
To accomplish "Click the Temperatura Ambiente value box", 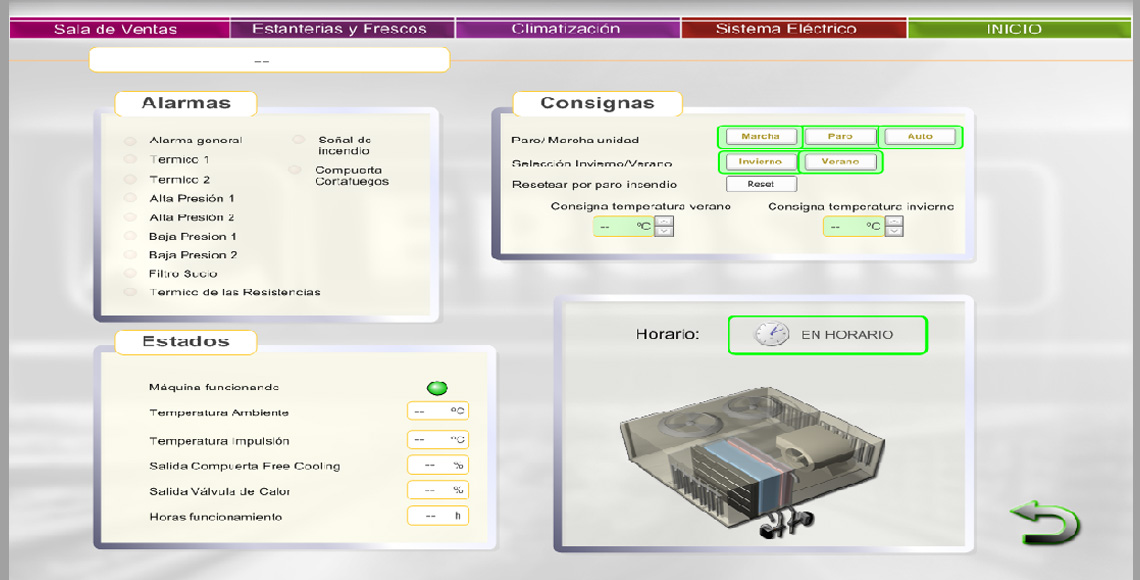I will (x=438, y=411).
